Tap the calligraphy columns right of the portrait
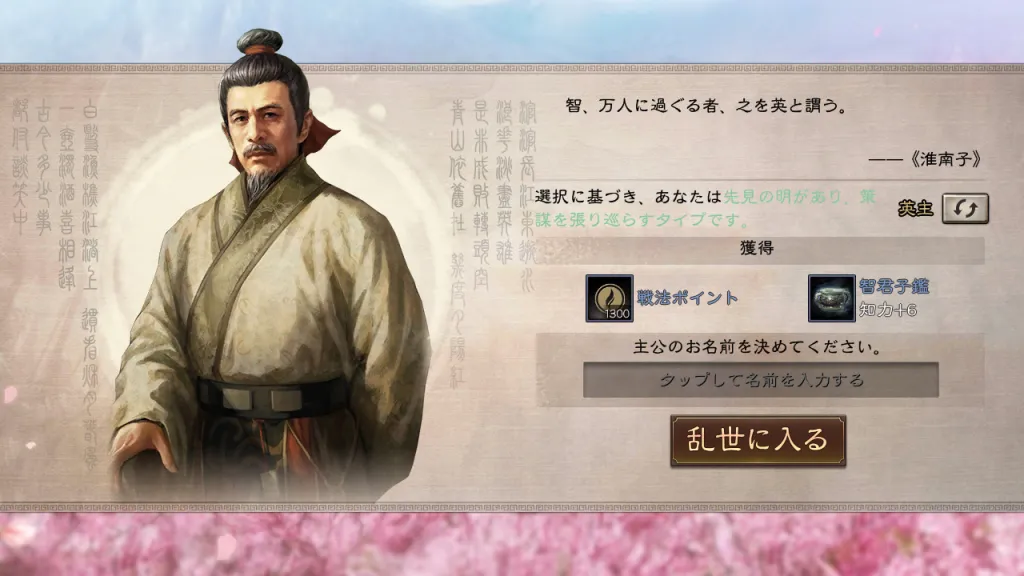 (x=493, y=196)
